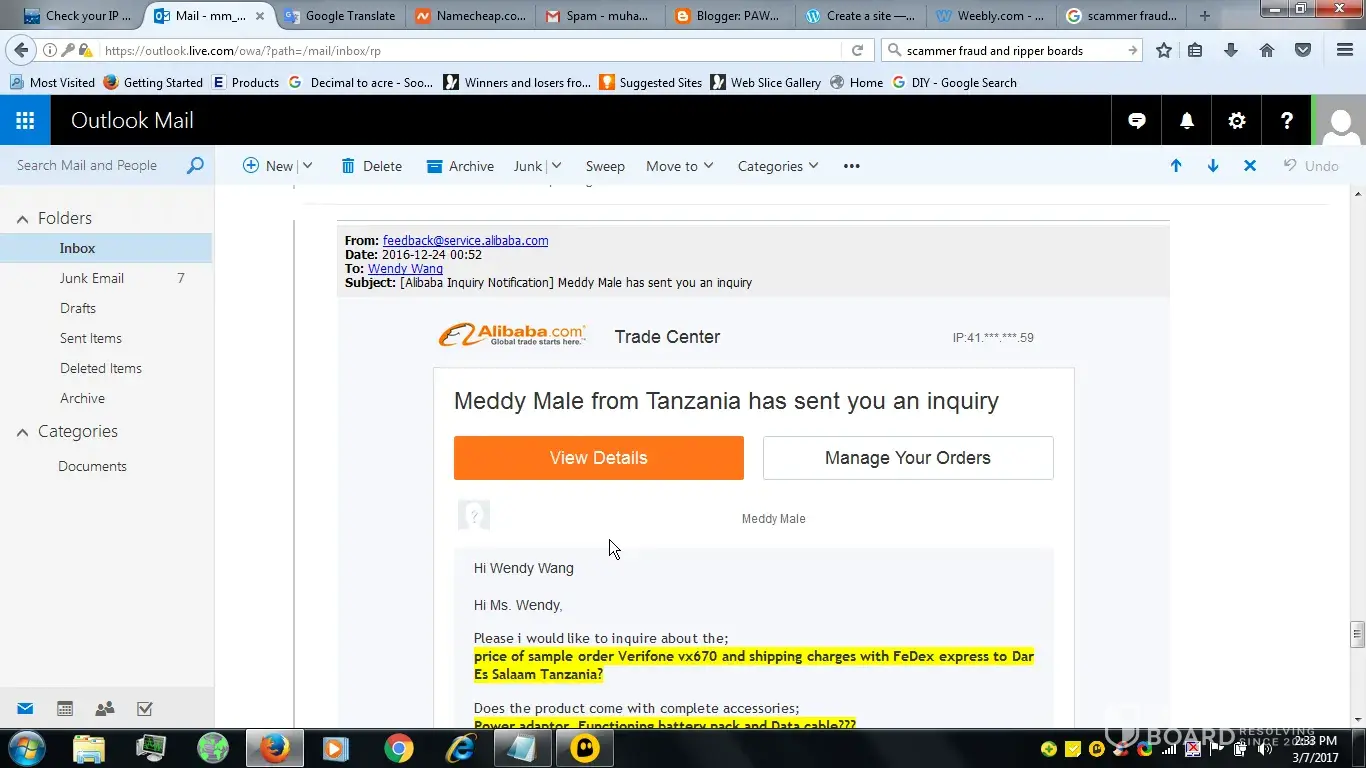Show site information icon in address bar
The width and height of the screenshot is (1366, 768).
click(x=50, y=51)
